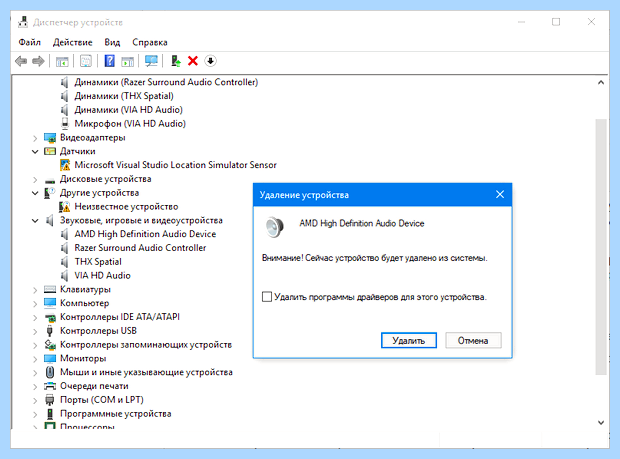Click the monitor icon beside Мониторы

click(x=50, y=359)
